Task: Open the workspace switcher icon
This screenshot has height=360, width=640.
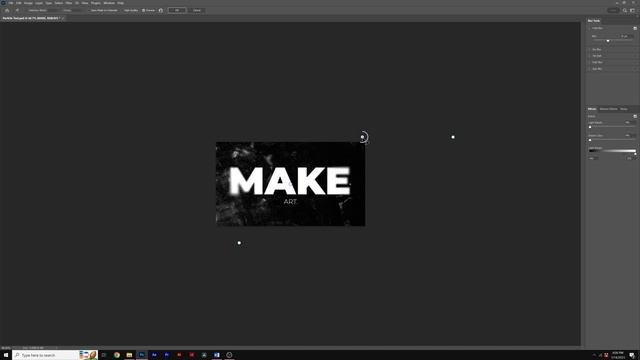Action: [x=633, y=10]
